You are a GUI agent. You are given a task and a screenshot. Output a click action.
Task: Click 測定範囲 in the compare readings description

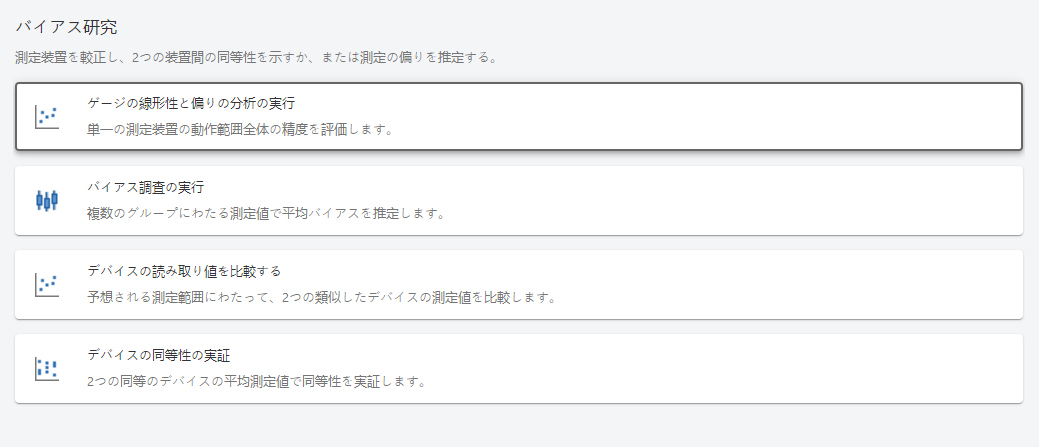pos(177,297)
